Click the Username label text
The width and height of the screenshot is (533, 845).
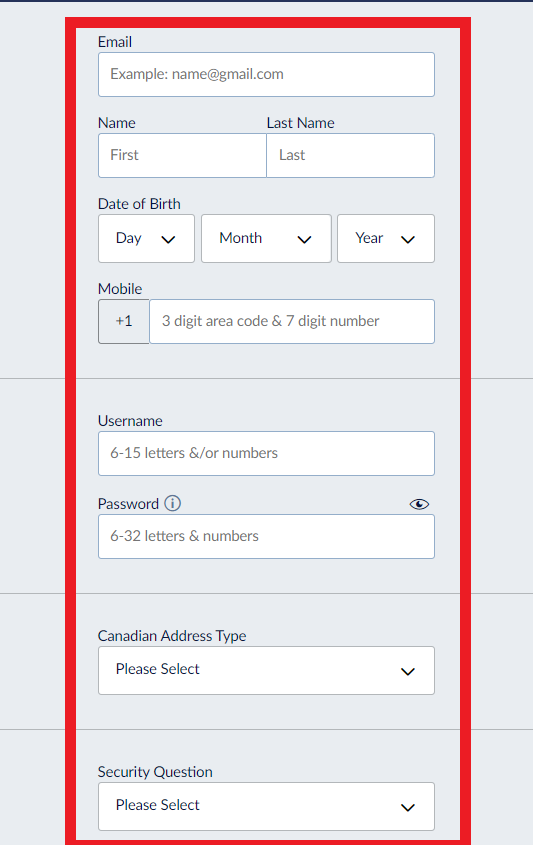[x=130, y=421]
